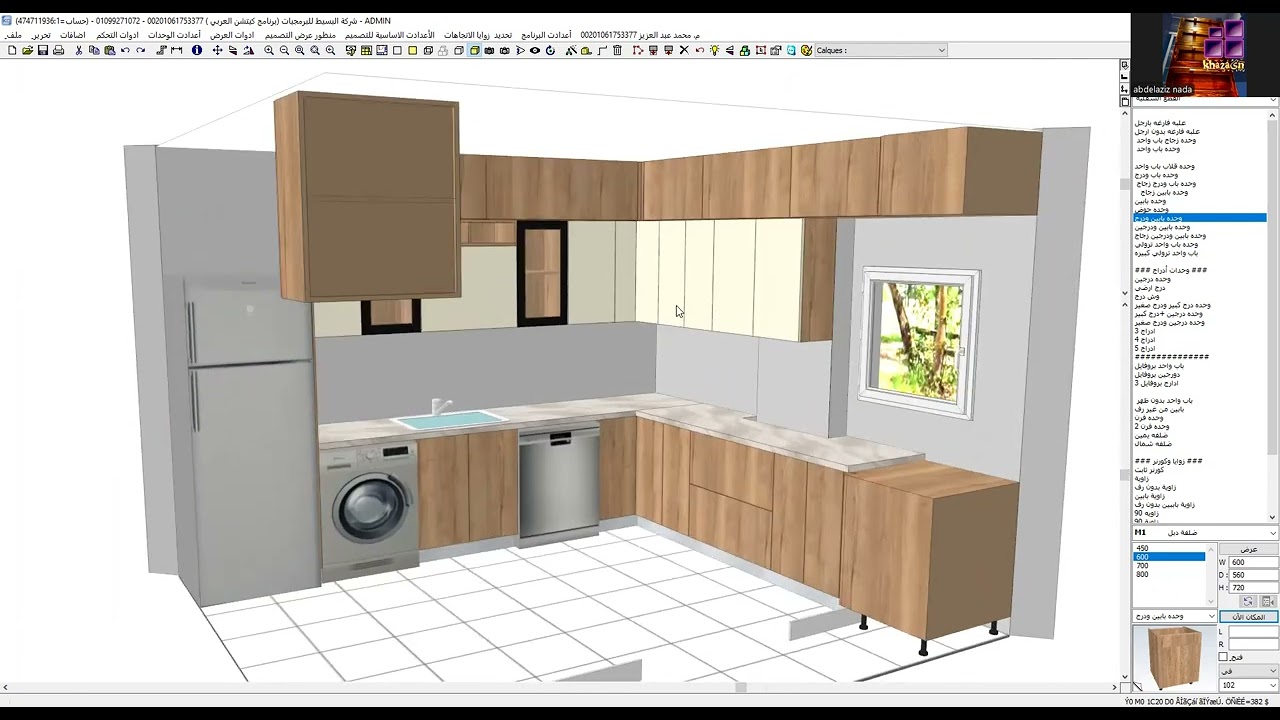This screenshot has height=720, width=1280.
Task: Open the 102 value dropdown
Action: [1249, 685]
